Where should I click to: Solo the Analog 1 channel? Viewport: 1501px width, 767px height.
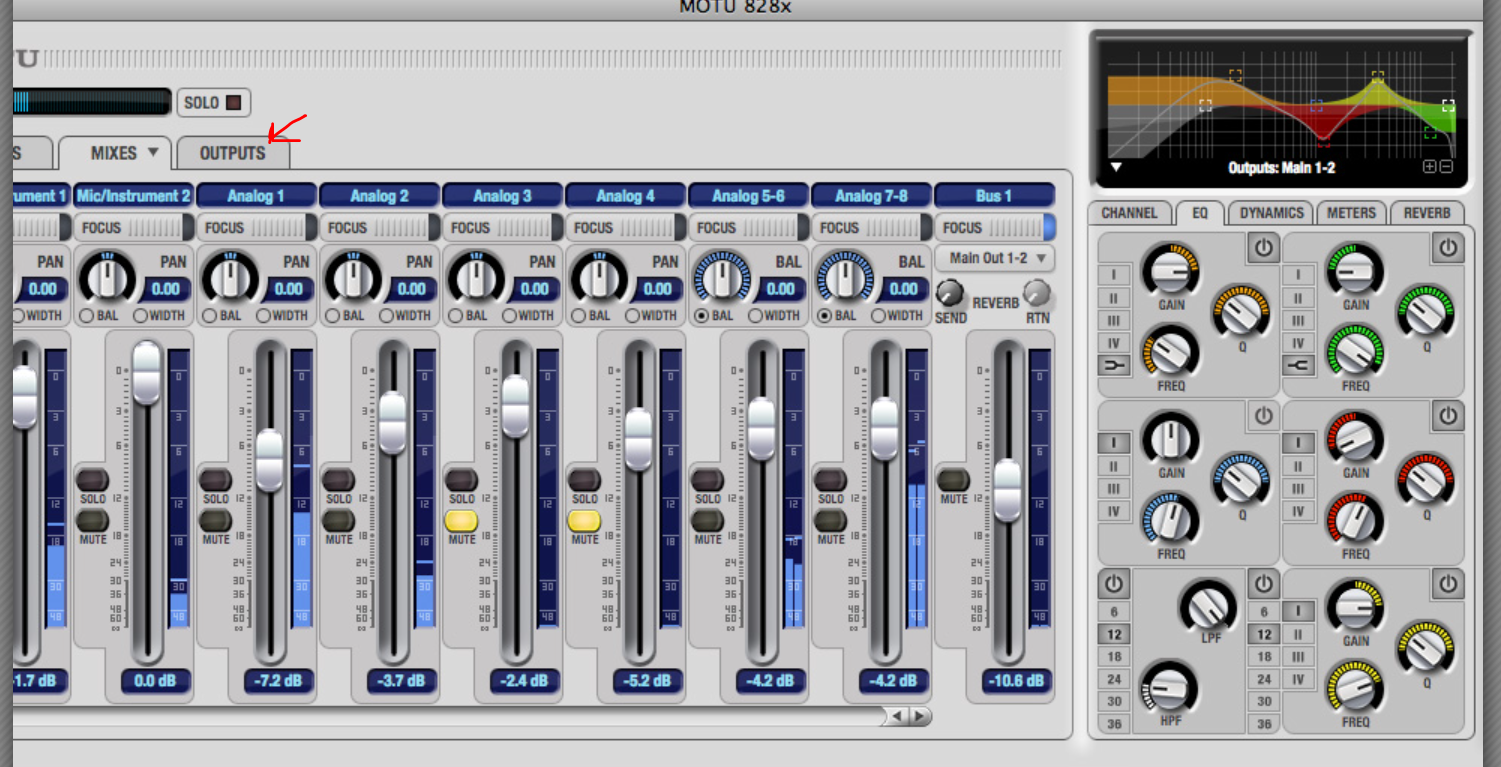tap(215, 480)
